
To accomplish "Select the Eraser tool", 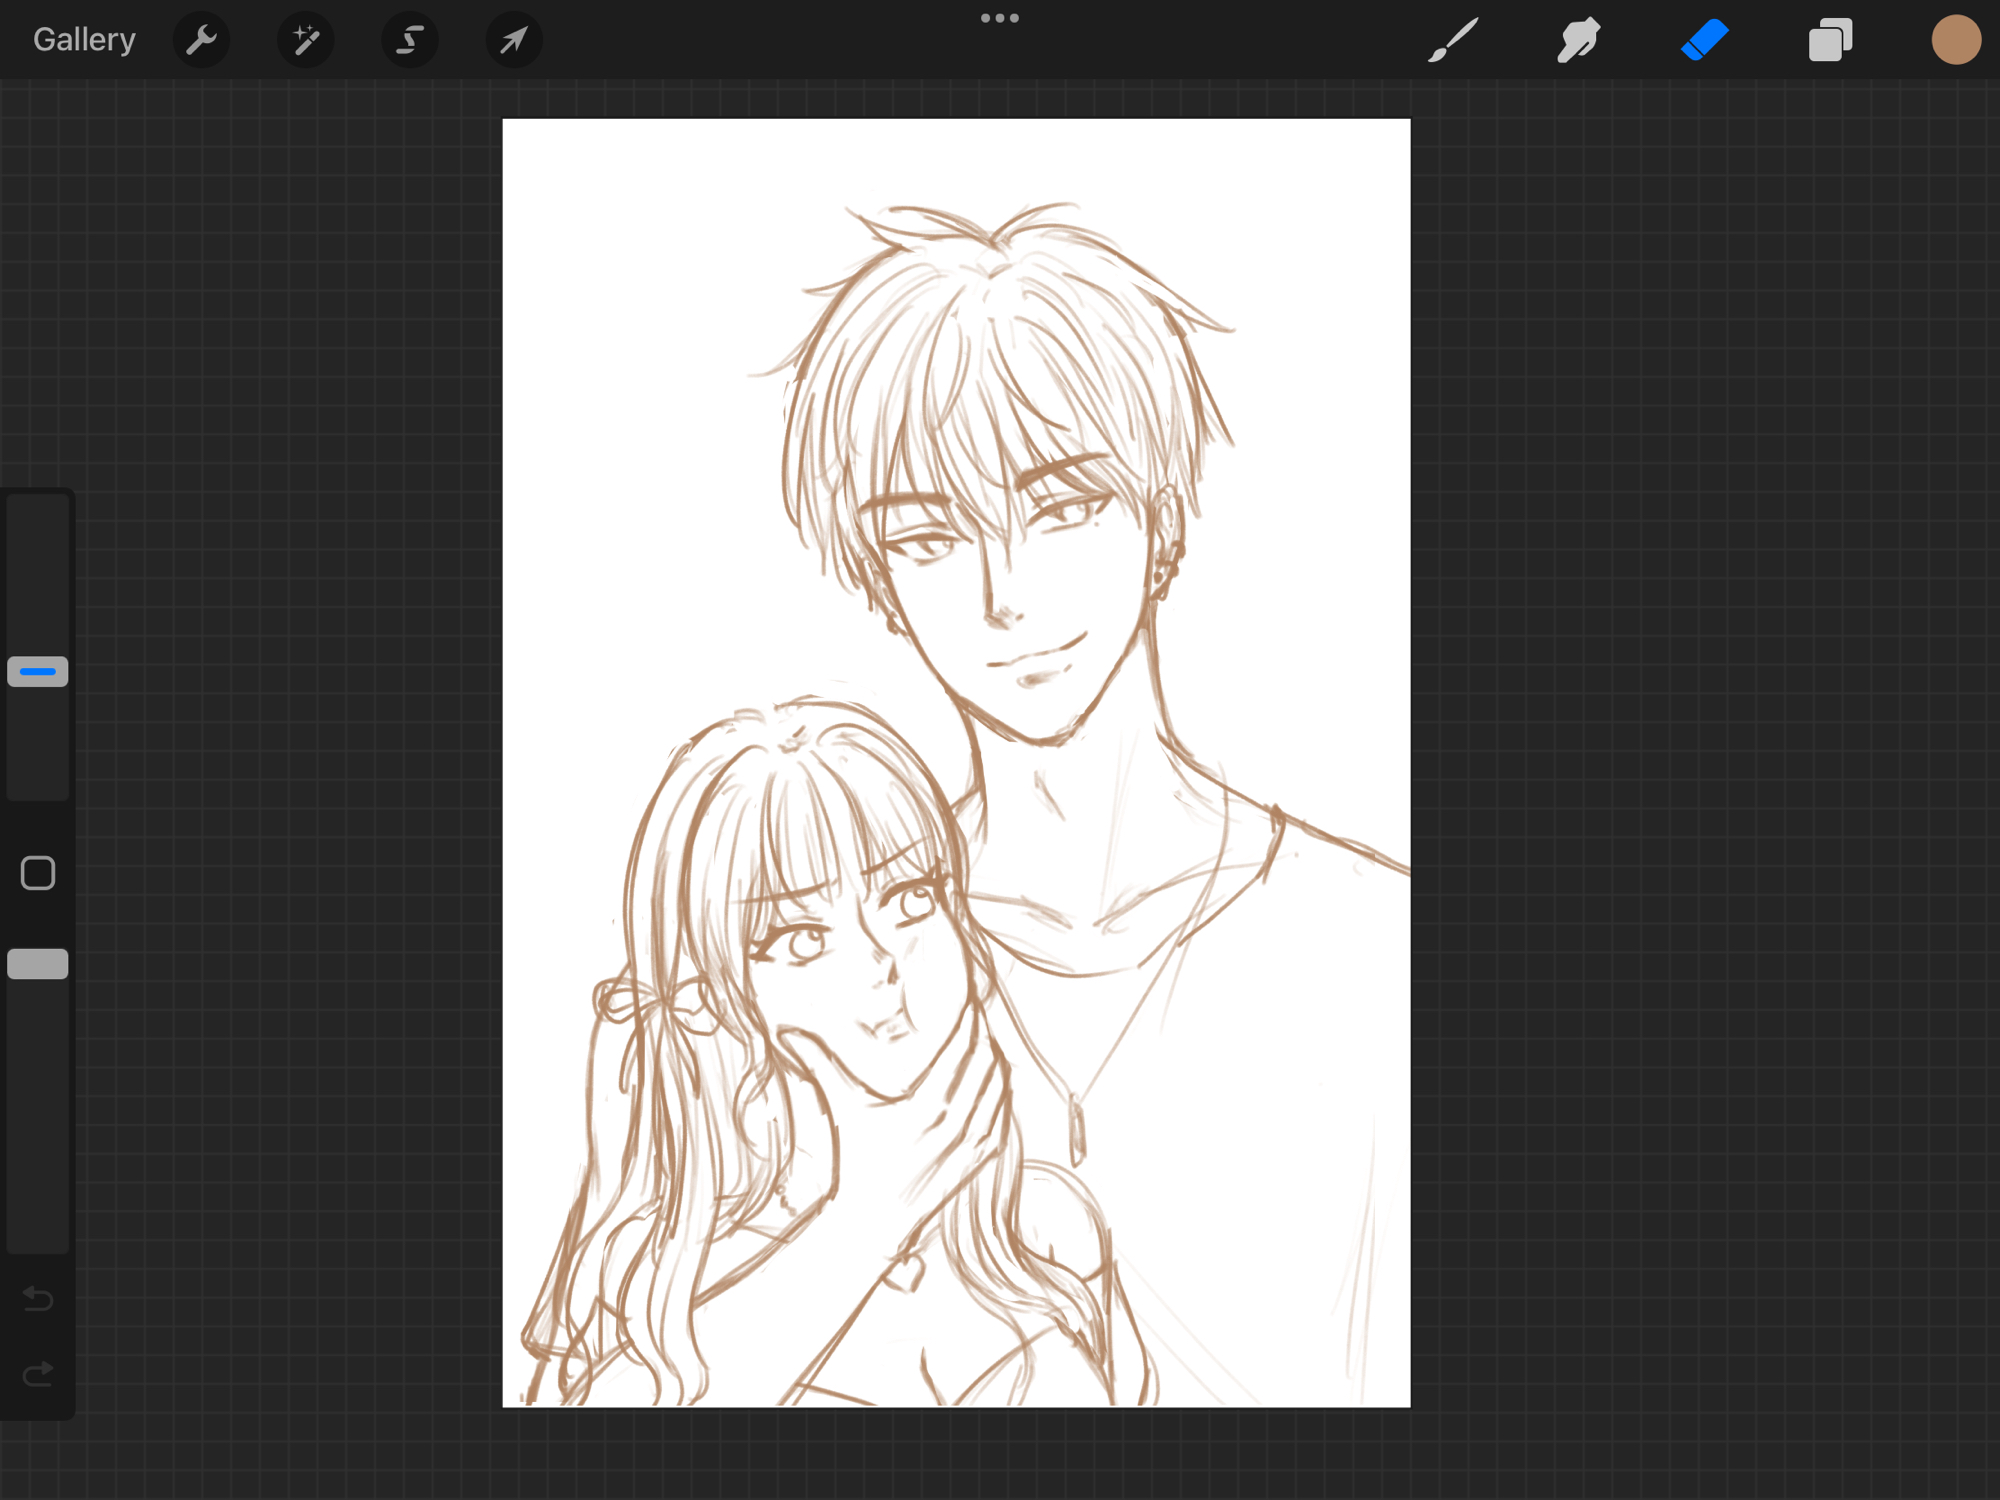I will coord(1704,40).
